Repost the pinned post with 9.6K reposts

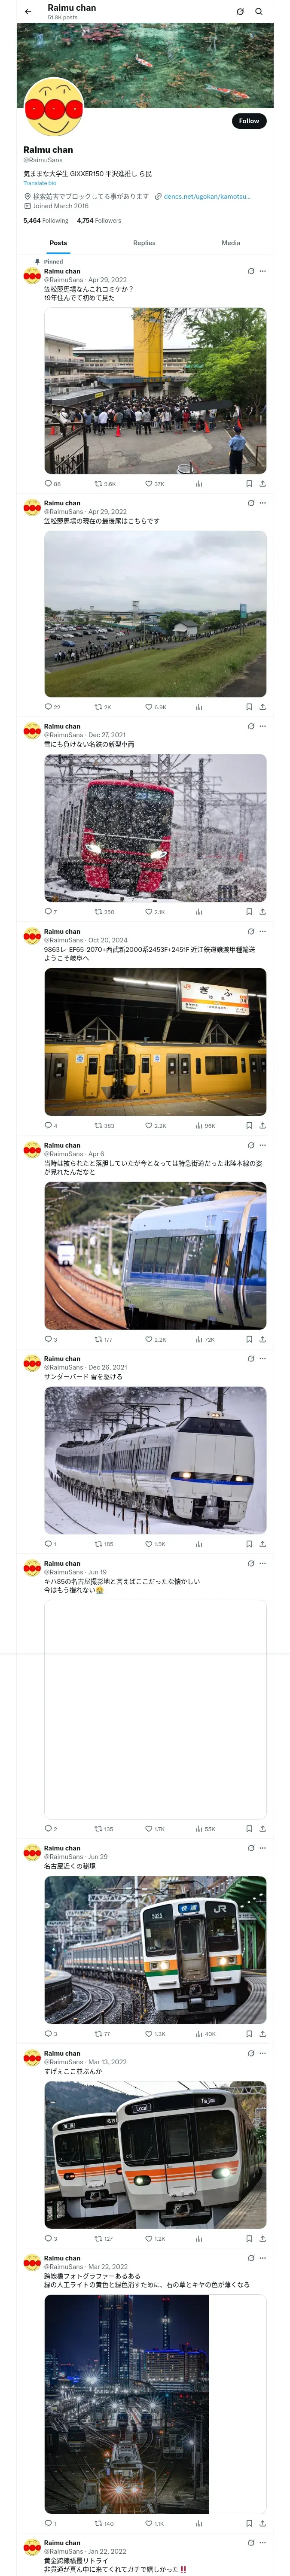104,483
